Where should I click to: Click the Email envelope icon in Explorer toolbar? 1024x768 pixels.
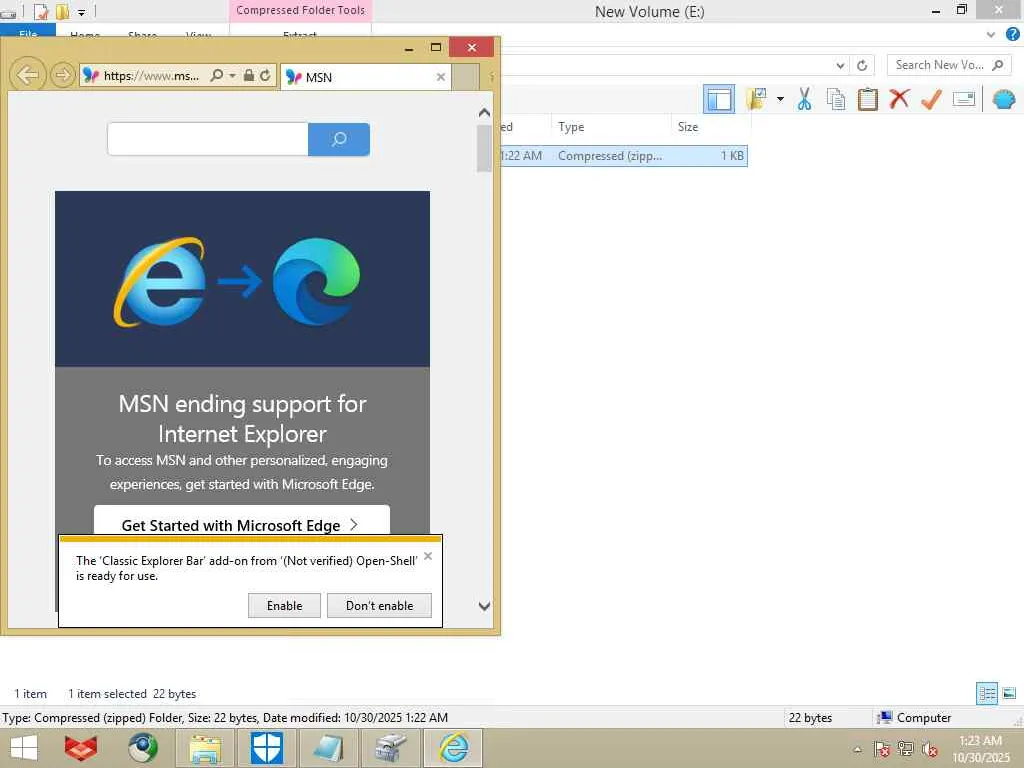point(964,99)
